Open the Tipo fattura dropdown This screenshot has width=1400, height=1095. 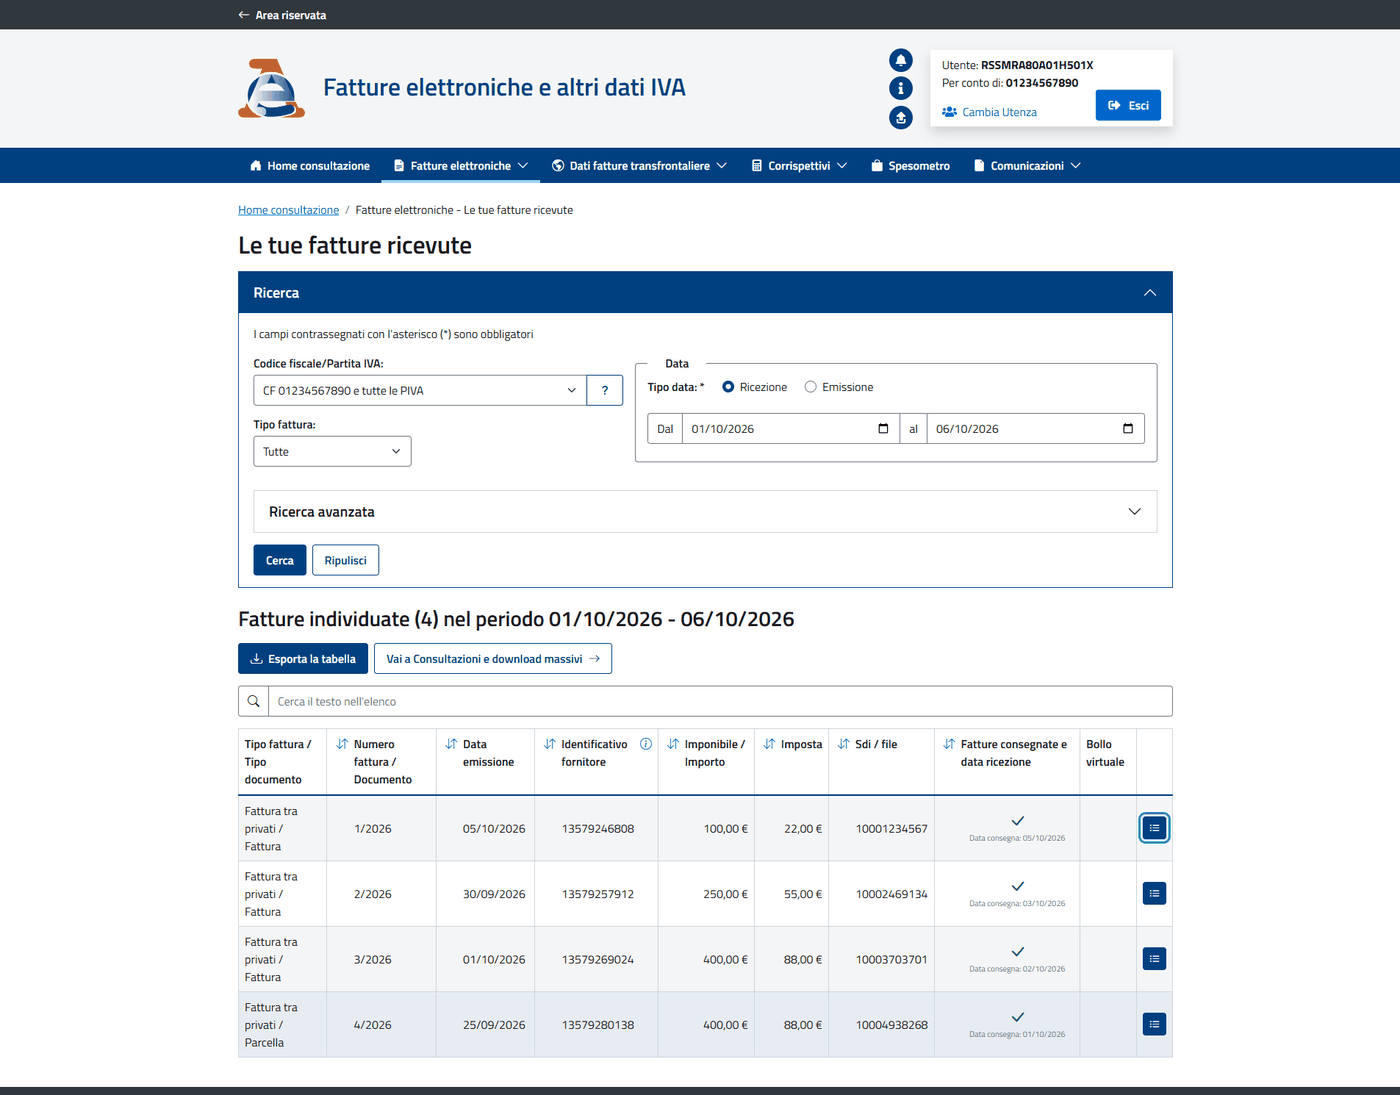click(332, 452)
